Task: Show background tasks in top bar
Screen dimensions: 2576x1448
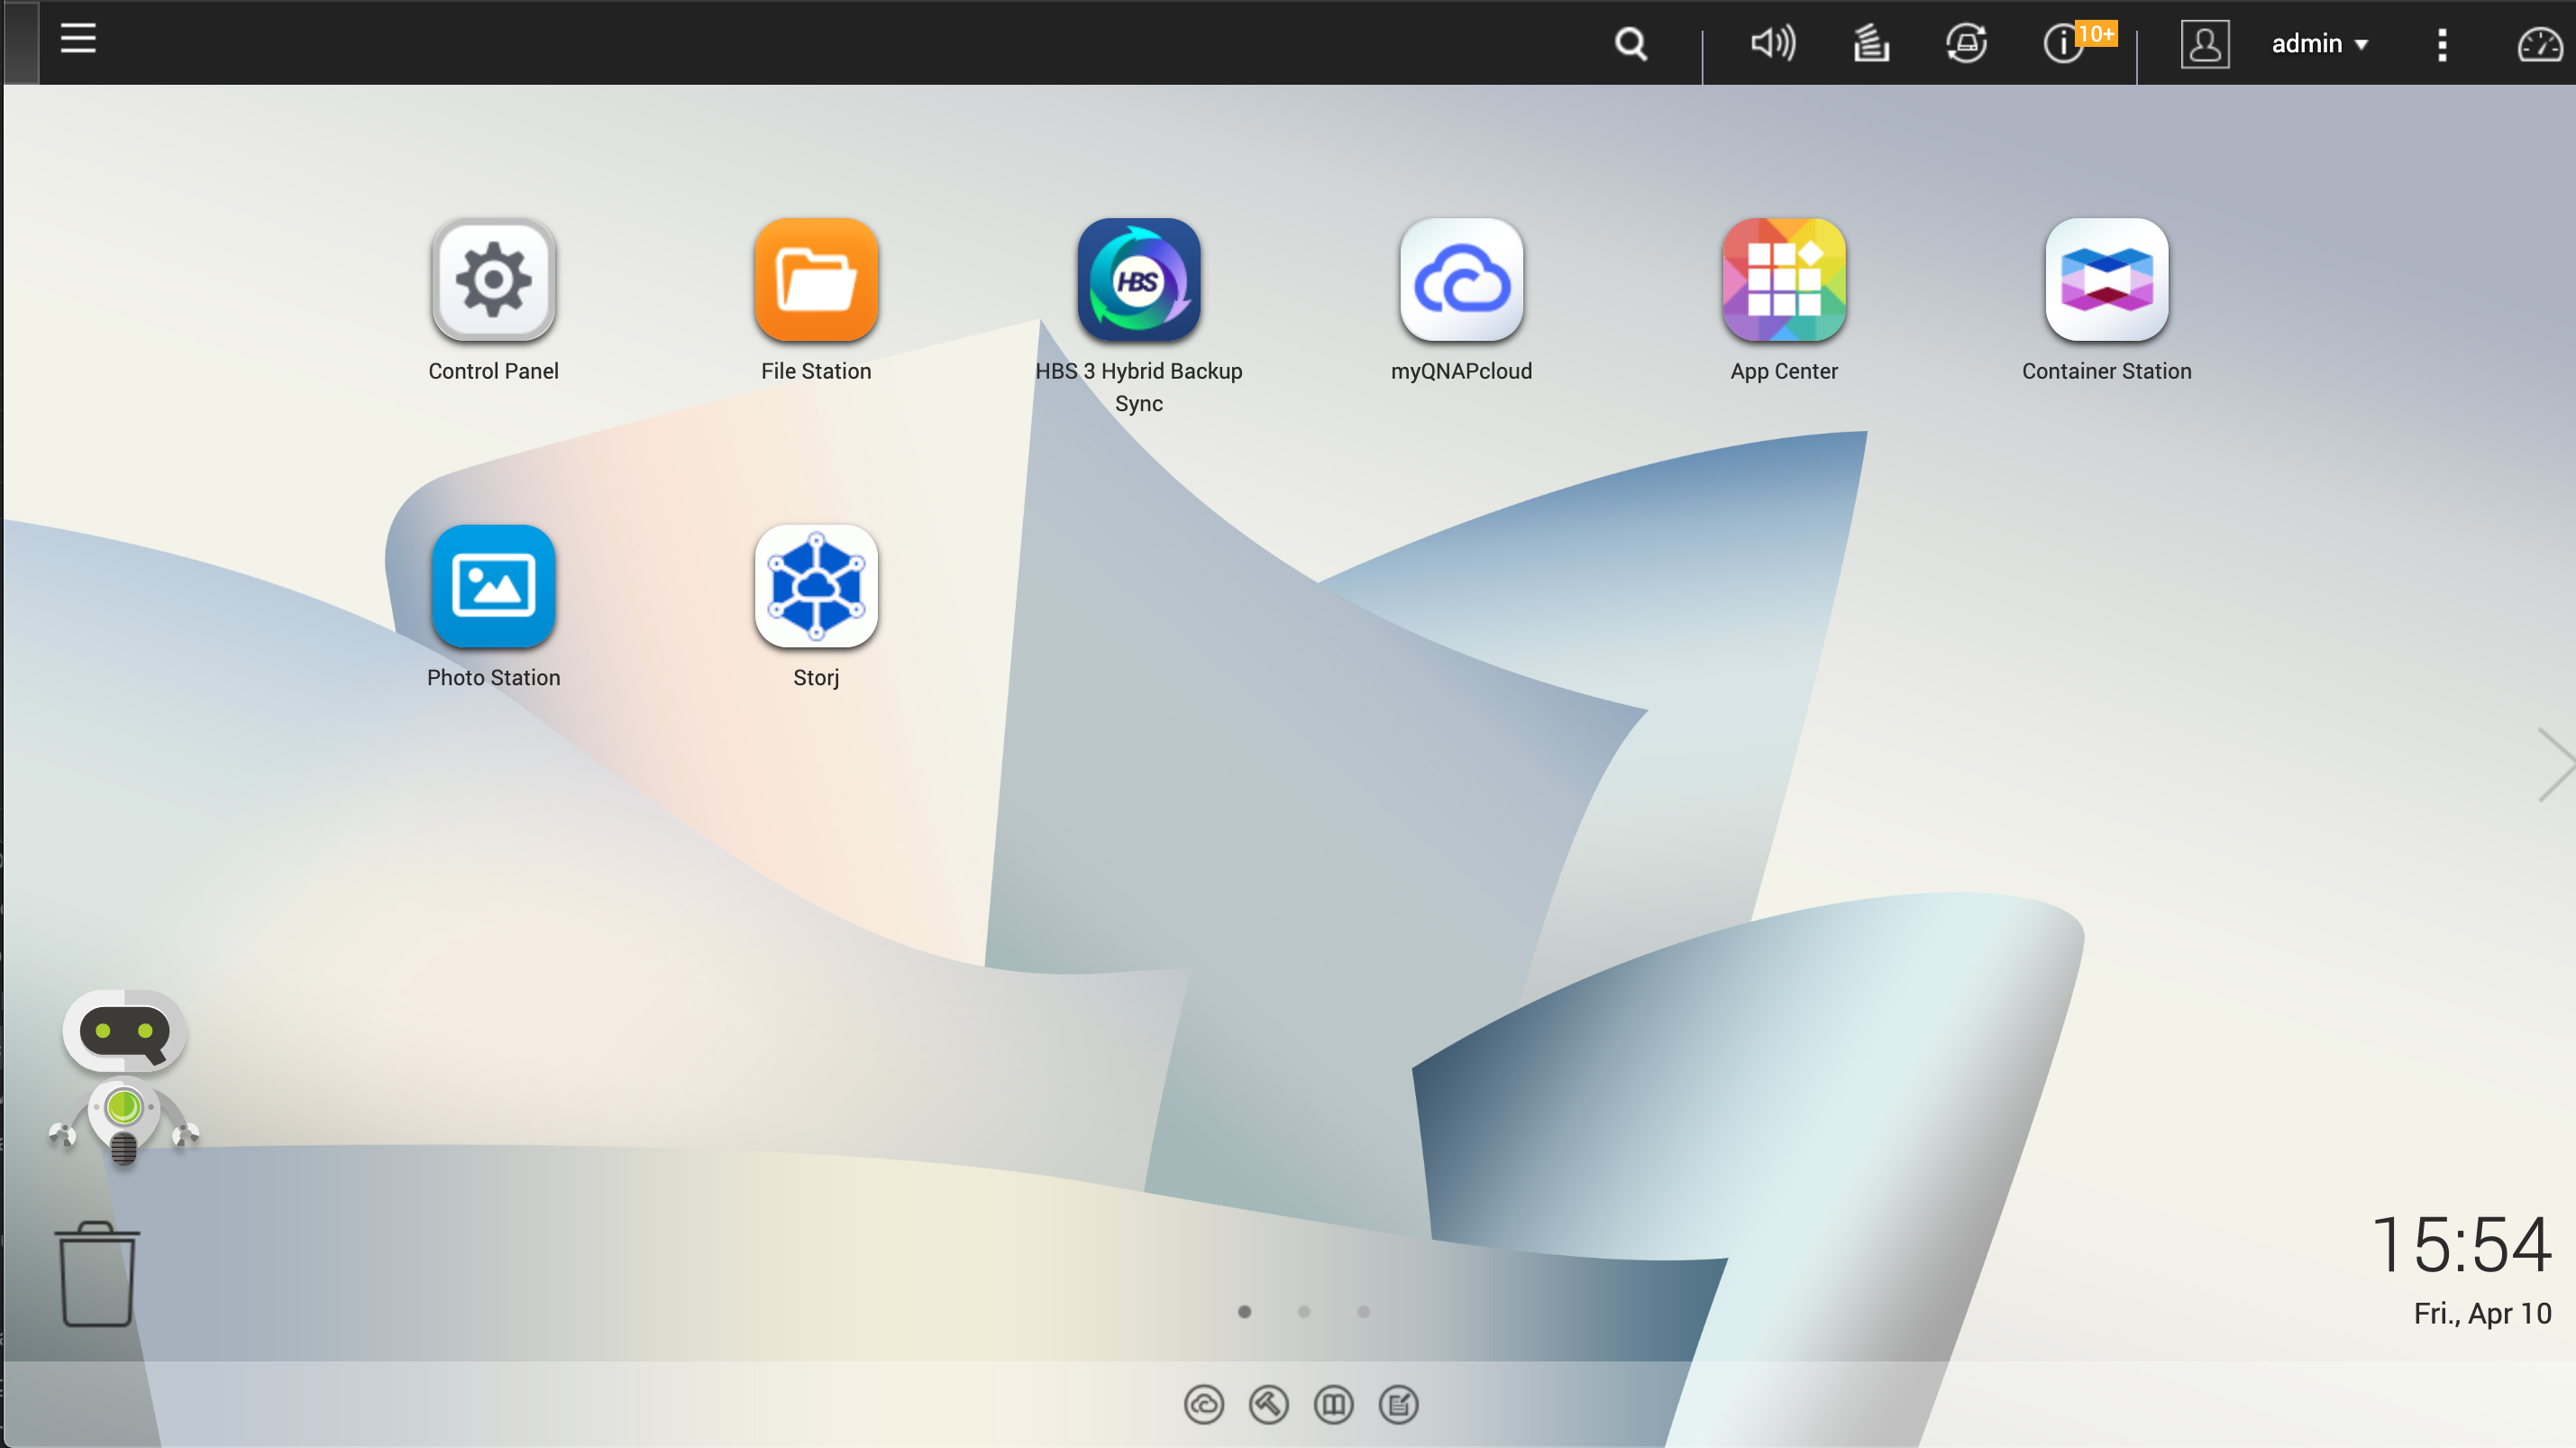Action: pyautogui.click(x=1870, y=44)
